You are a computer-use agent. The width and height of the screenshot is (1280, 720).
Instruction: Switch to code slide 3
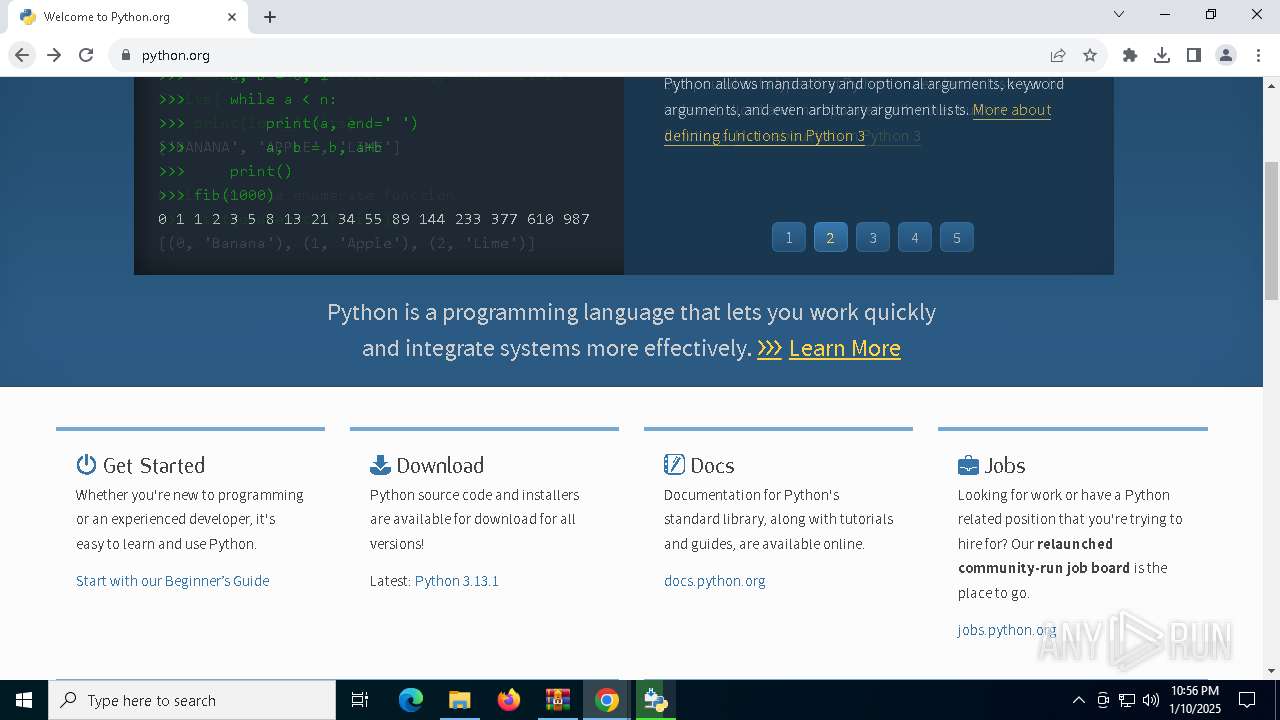click(x=872, y=237)
